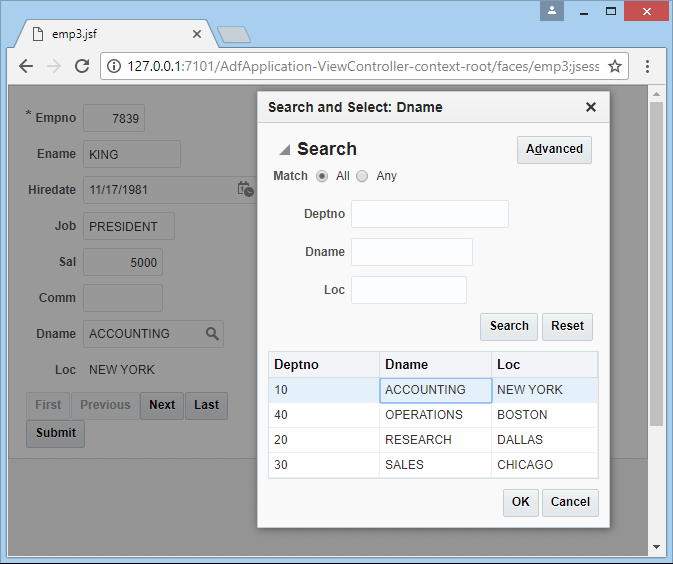Image resolution: width=673 pixels, height=564 pixels.
Task: Click the page vertical scrollbar thumb
Action: pos(656,264)
